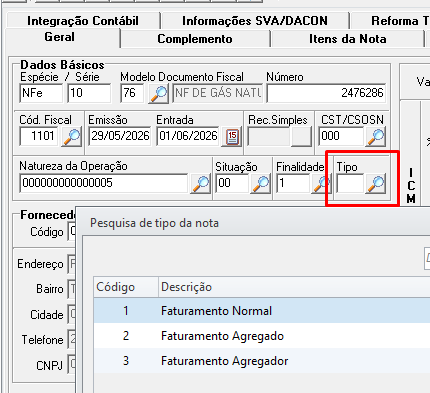Click the empty Tipo field

pyautogui.click(x=350, y=183)
